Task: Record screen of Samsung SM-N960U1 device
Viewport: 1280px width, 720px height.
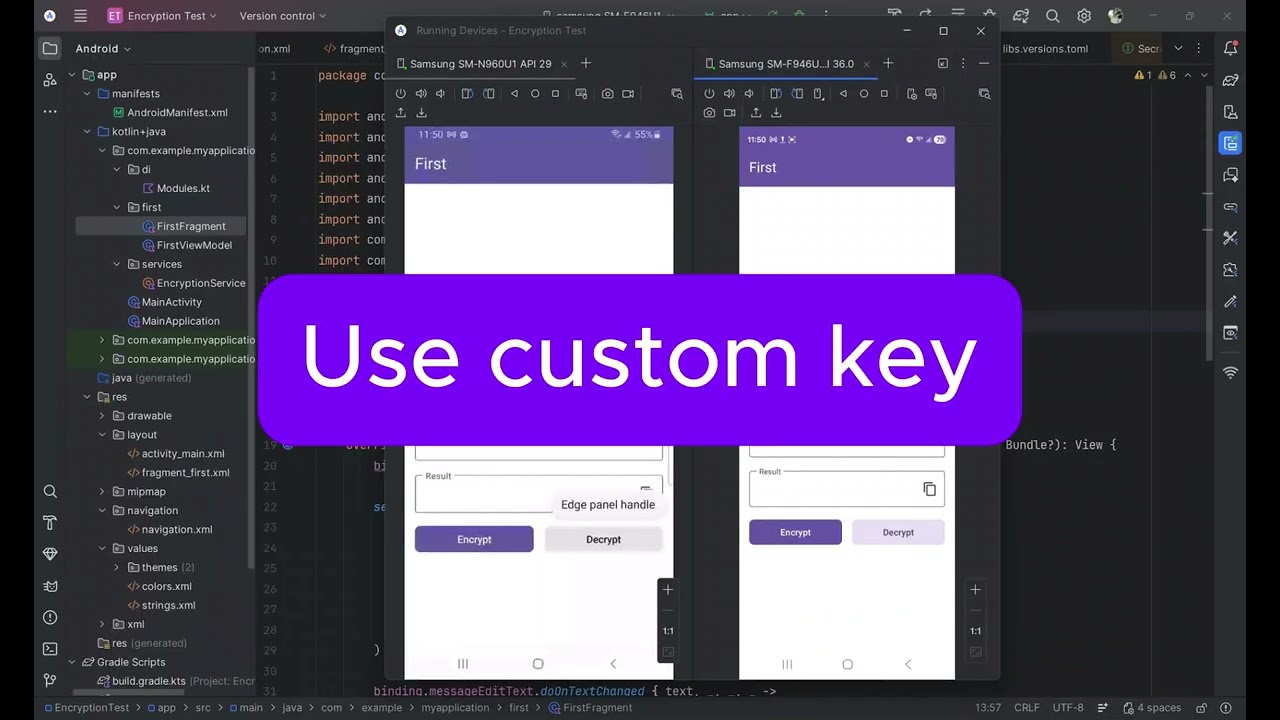Action: tap(628, 94)
